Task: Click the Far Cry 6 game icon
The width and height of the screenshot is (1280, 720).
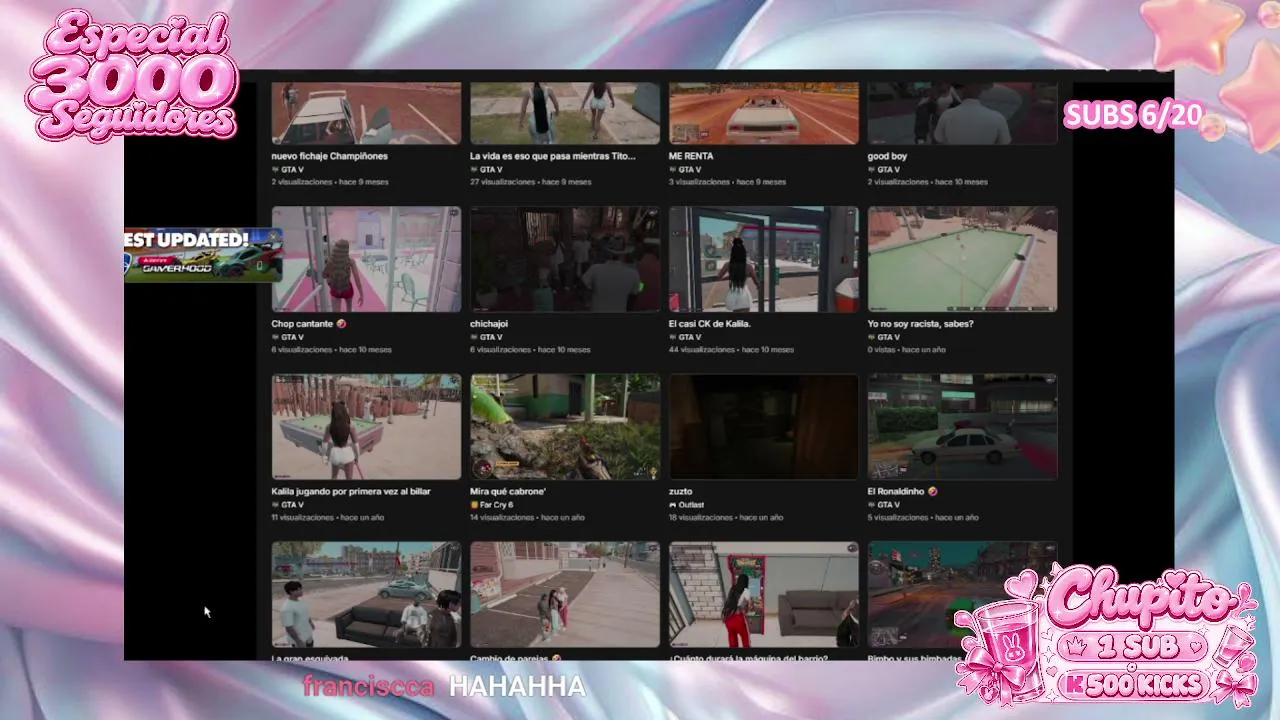Action: point(474,505)
